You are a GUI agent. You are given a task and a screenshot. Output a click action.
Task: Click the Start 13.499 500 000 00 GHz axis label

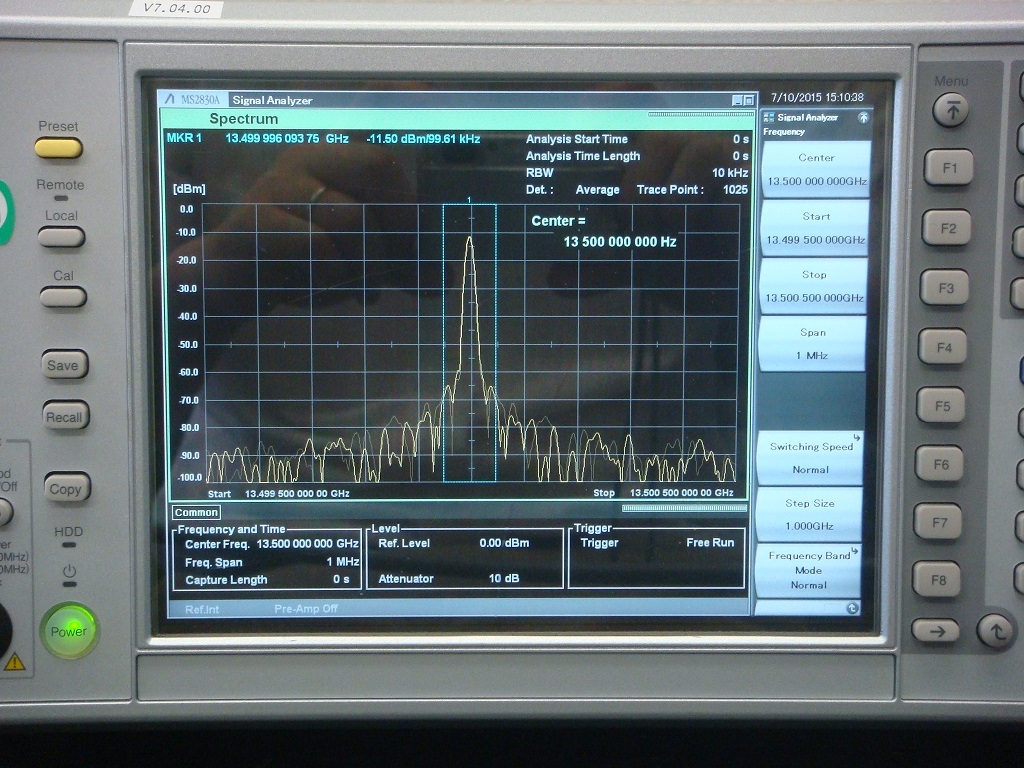[279, 494]
